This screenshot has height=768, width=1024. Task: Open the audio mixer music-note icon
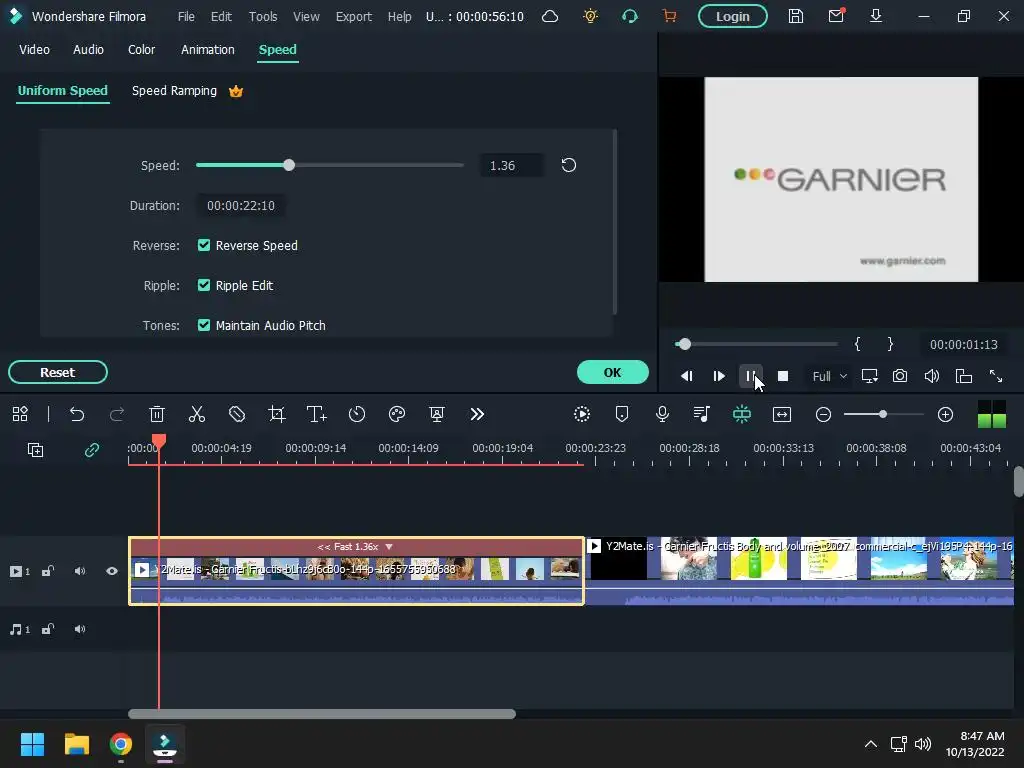[701, 414]
